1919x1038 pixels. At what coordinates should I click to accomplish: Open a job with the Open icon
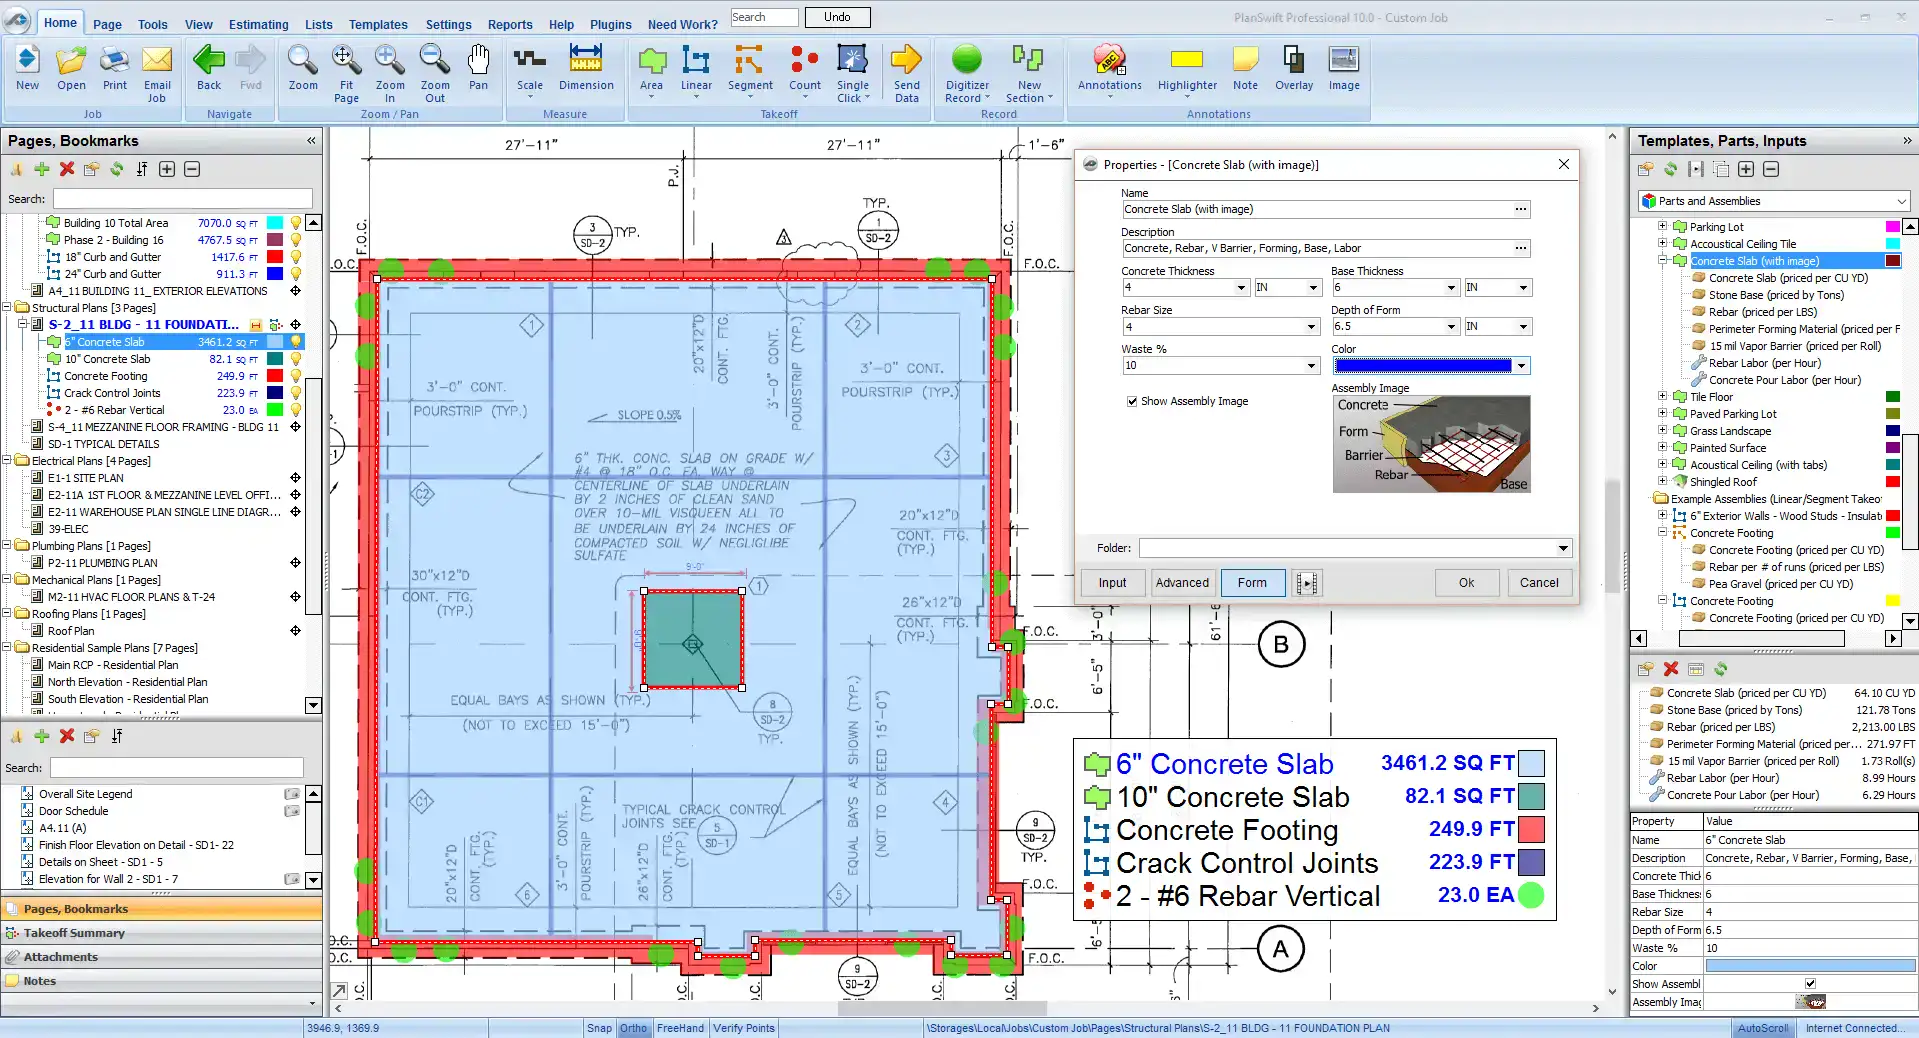click(71, 68)
